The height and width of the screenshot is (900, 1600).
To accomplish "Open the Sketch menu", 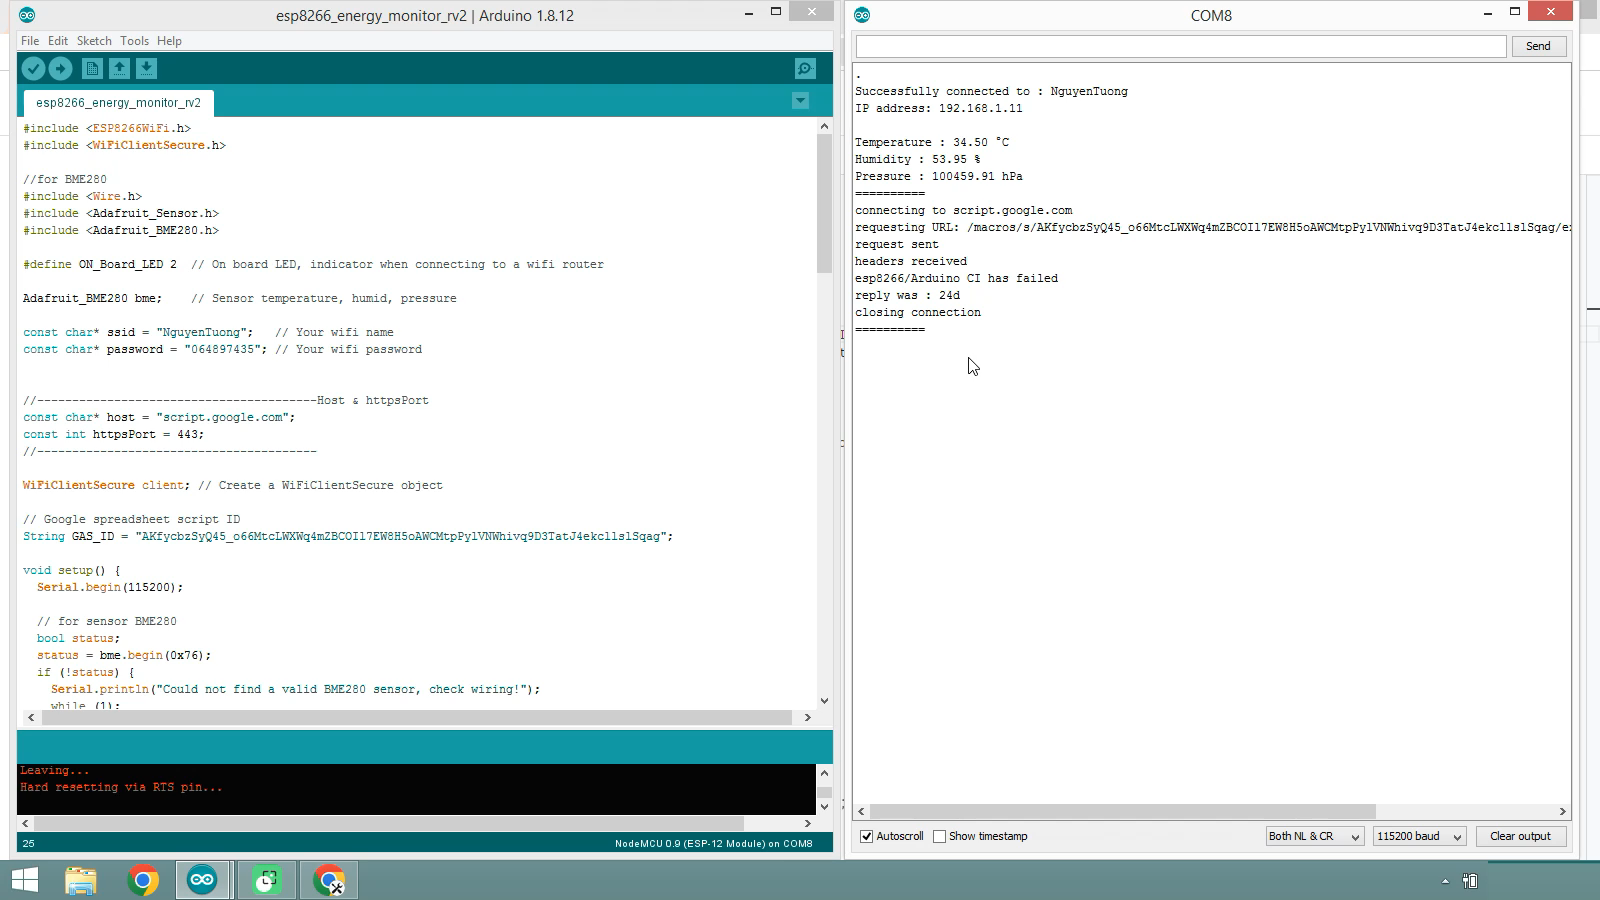I will click(94, 41).
